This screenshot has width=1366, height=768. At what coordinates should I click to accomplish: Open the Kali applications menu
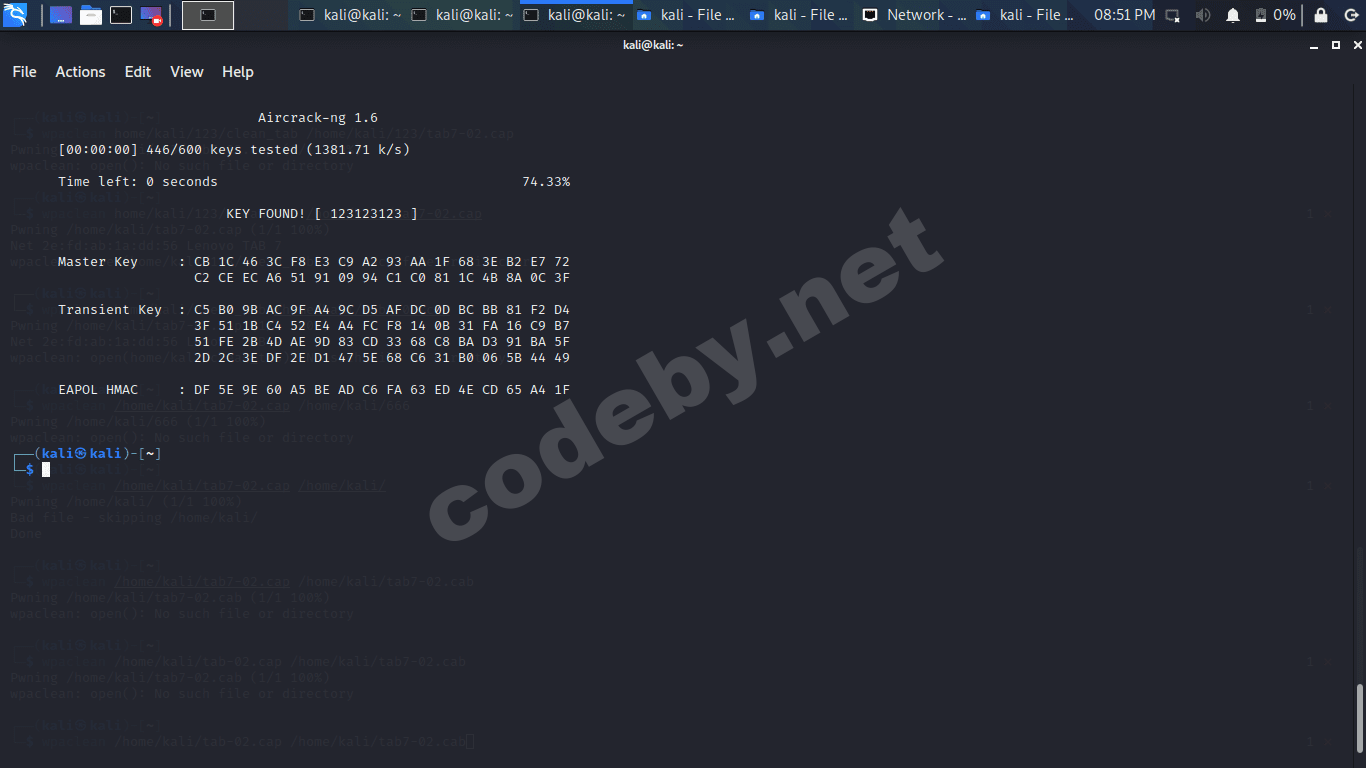(15, 14)
